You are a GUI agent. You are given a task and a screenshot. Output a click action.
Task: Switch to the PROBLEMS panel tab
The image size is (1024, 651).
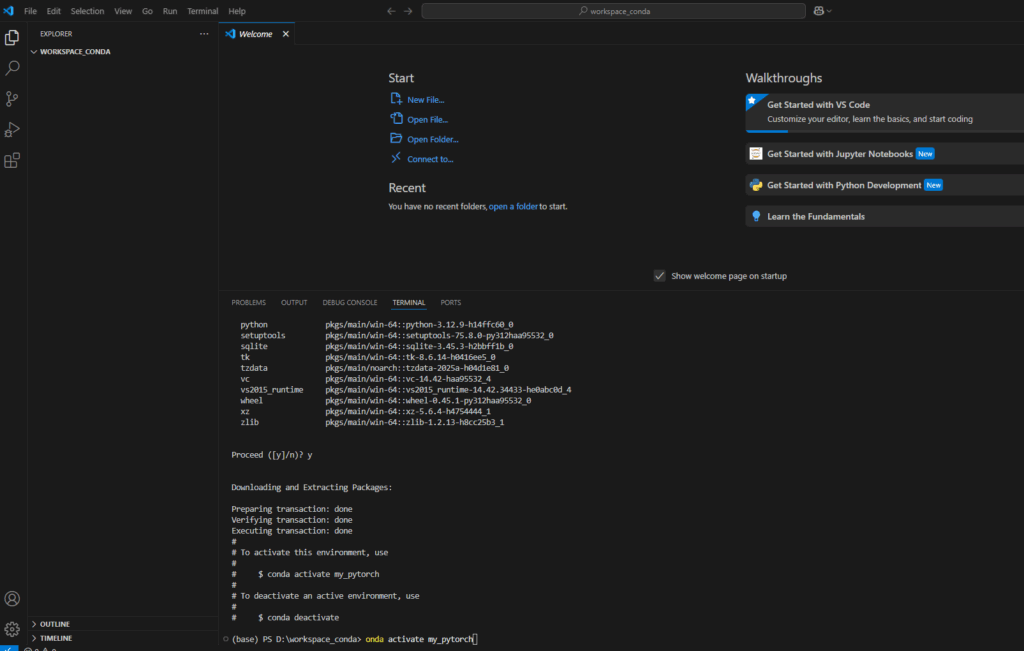click(x=248, y=302)
